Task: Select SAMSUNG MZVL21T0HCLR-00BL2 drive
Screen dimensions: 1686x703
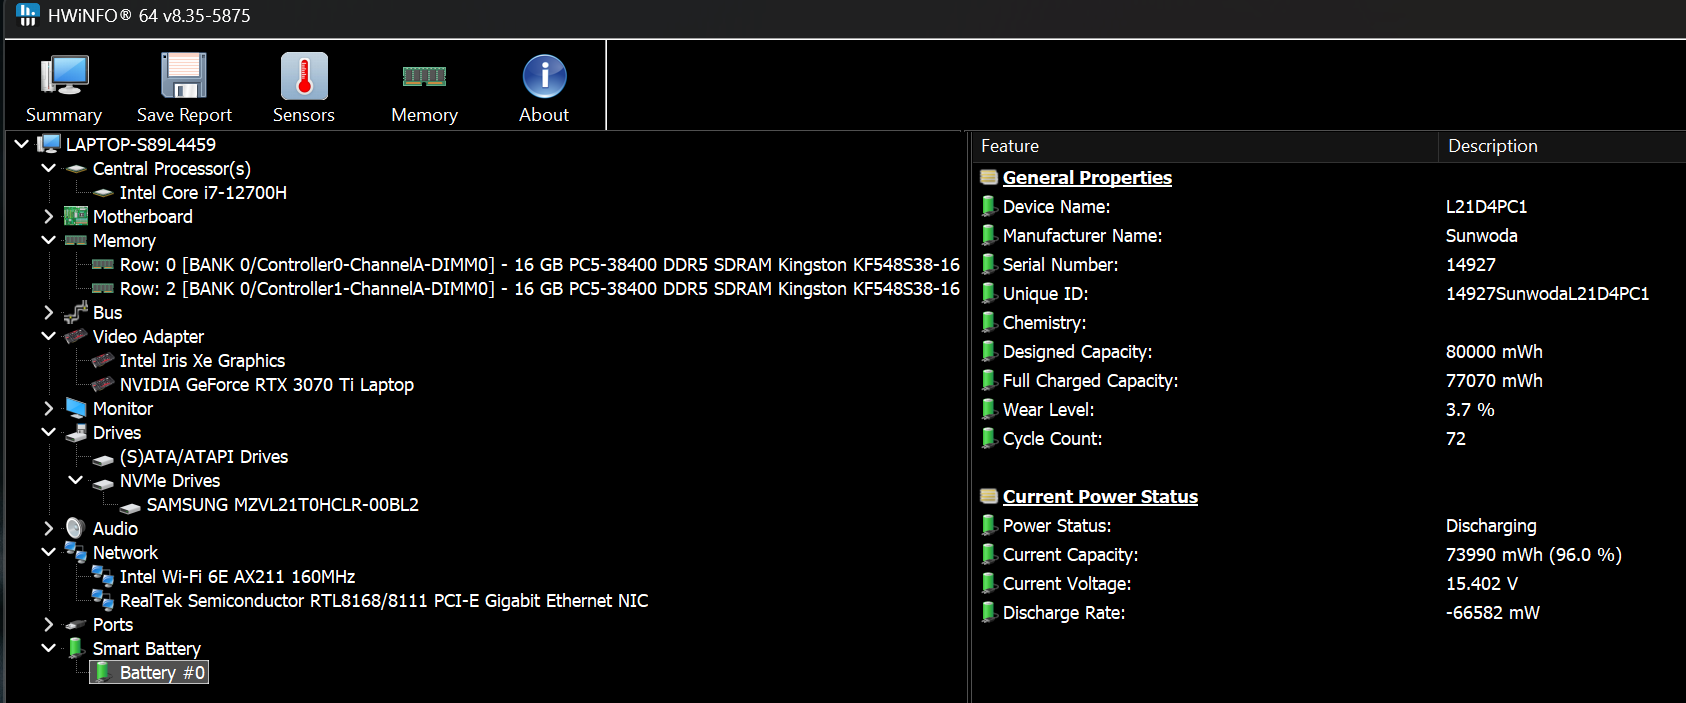Action: (283, 504)
